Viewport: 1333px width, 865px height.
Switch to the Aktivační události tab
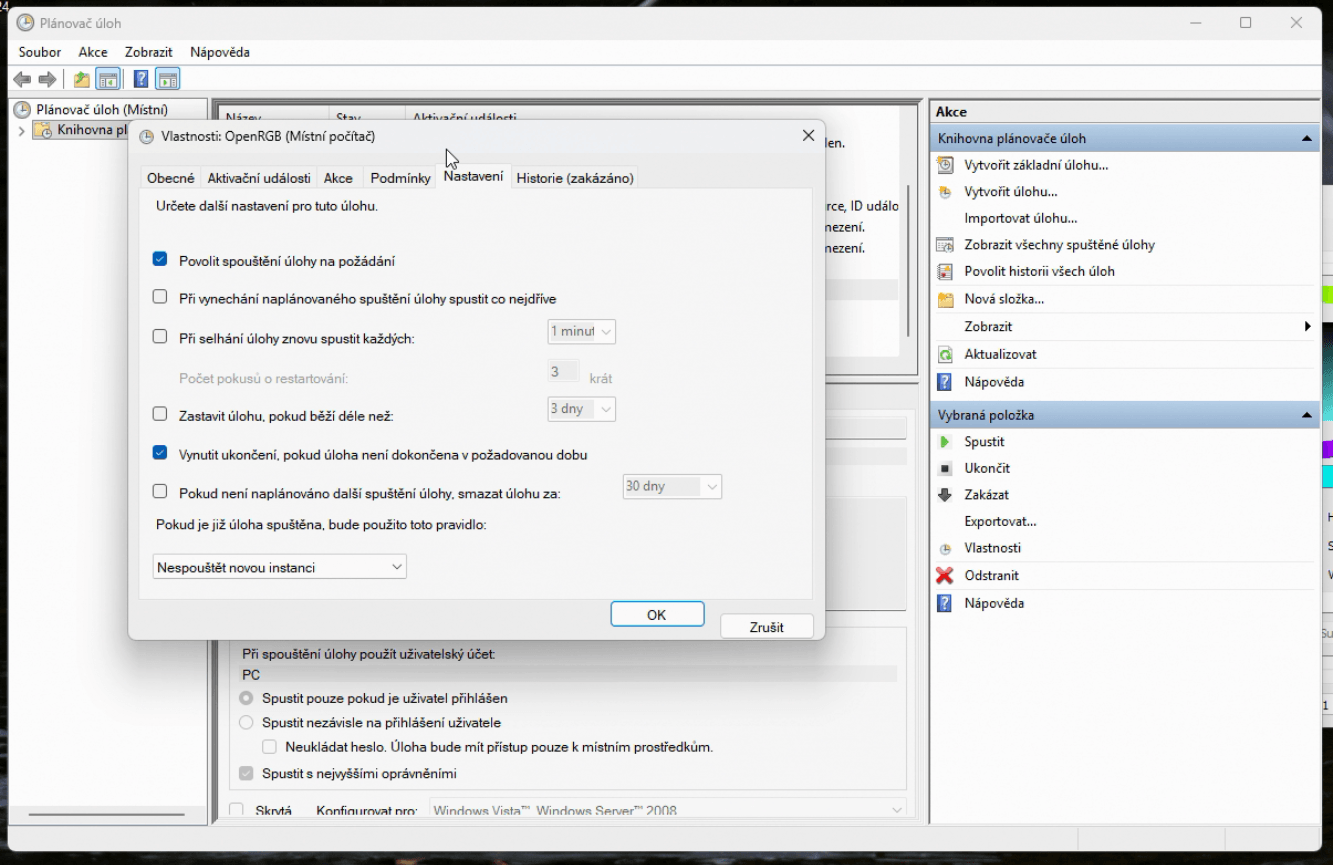pyautogui.click(x=259, y=178)
